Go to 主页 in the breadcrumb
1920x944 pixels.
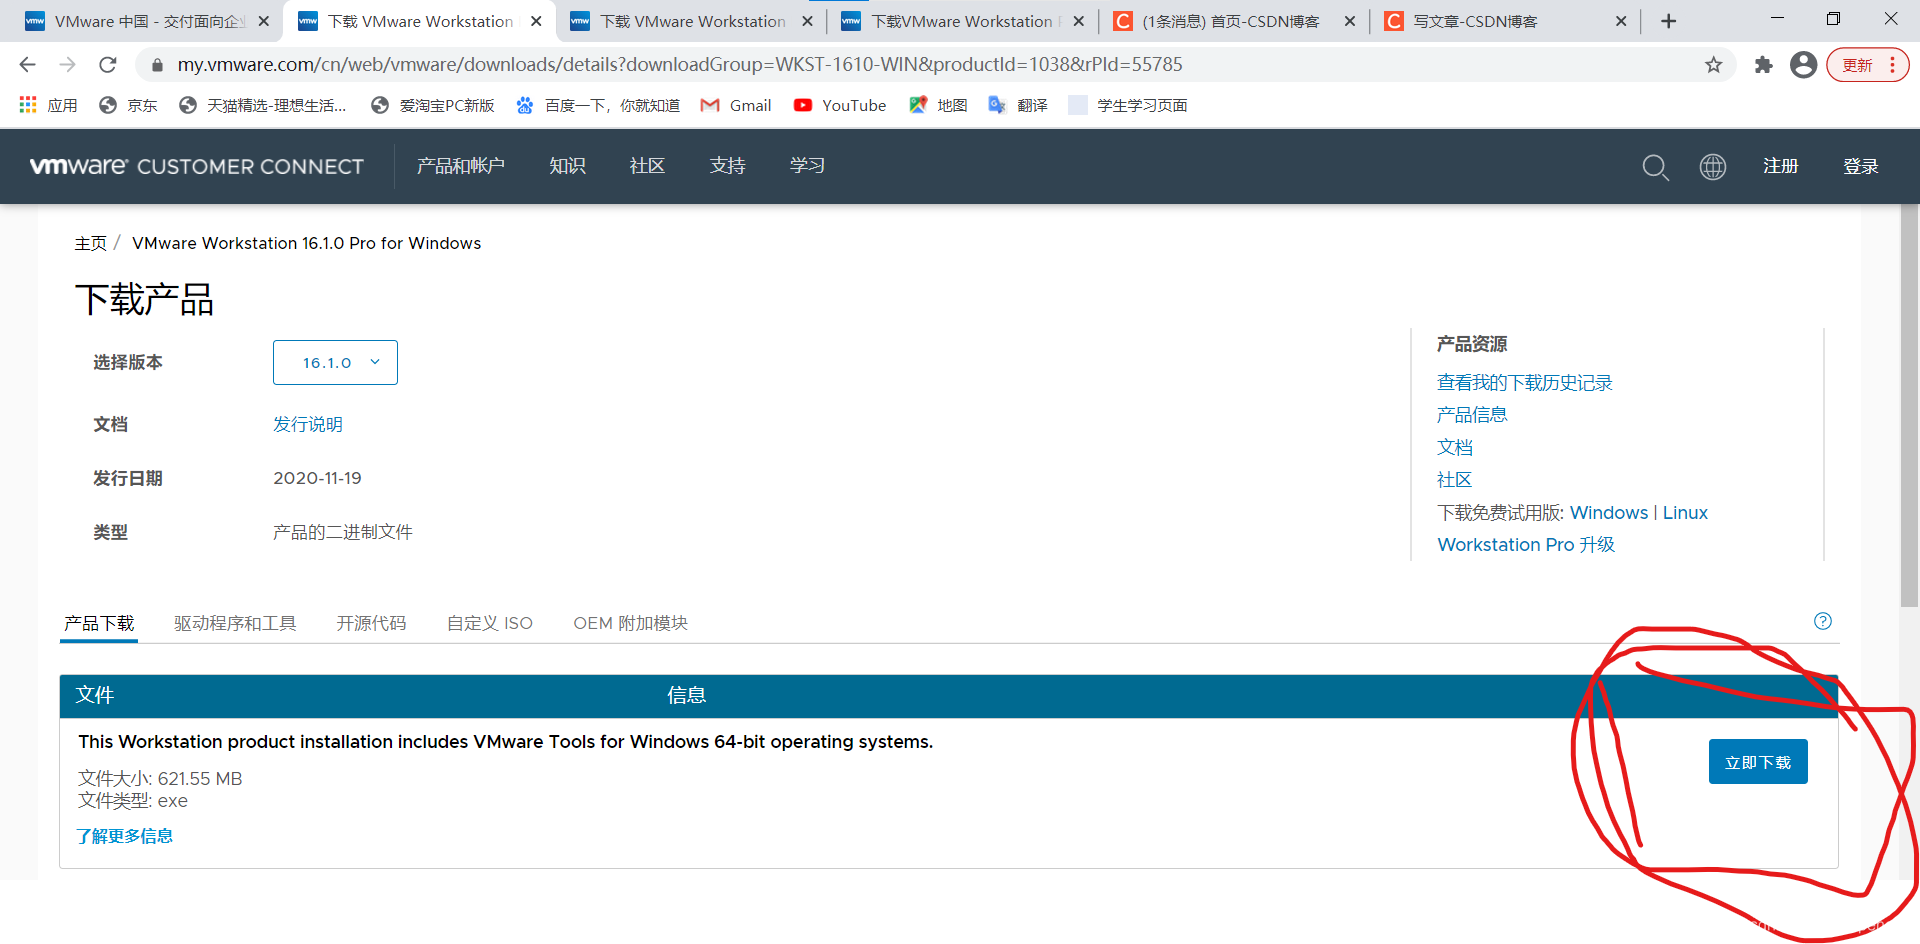click(90, 243)
